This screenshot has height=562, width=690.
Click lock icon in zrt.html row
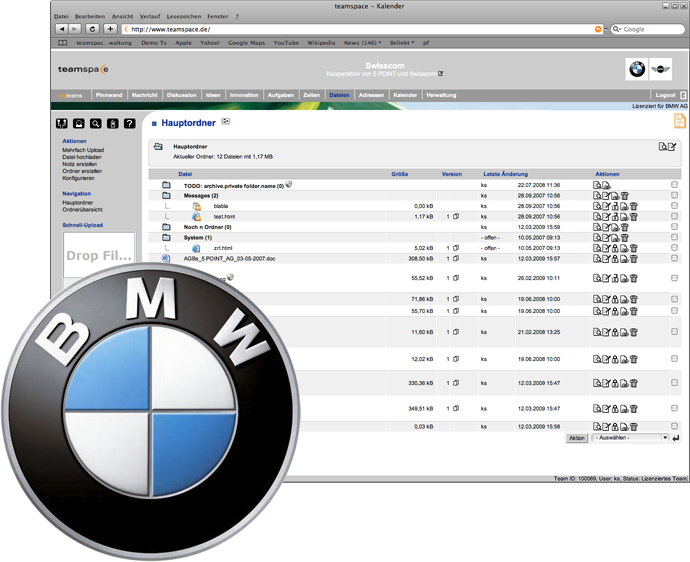pyautogui.click(x=615, y=248)
